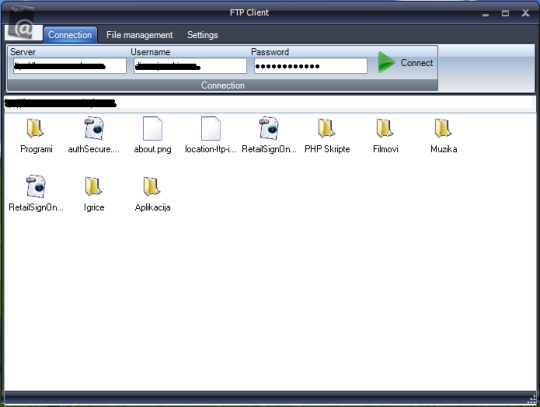Screen dimensions: 540x407
Task: Switch to the Connection tab
Action: pos(70,35)
